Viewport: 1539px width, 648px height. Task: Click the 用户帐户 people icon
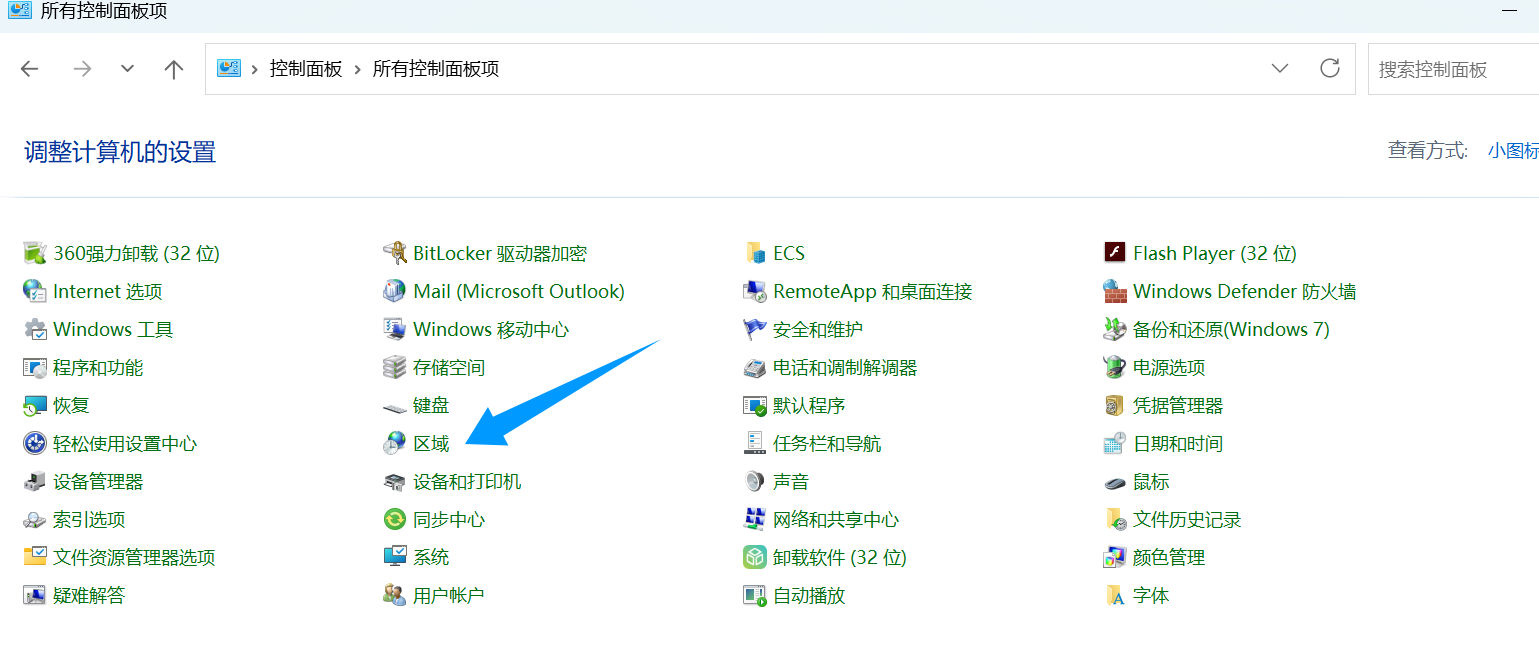395,595
